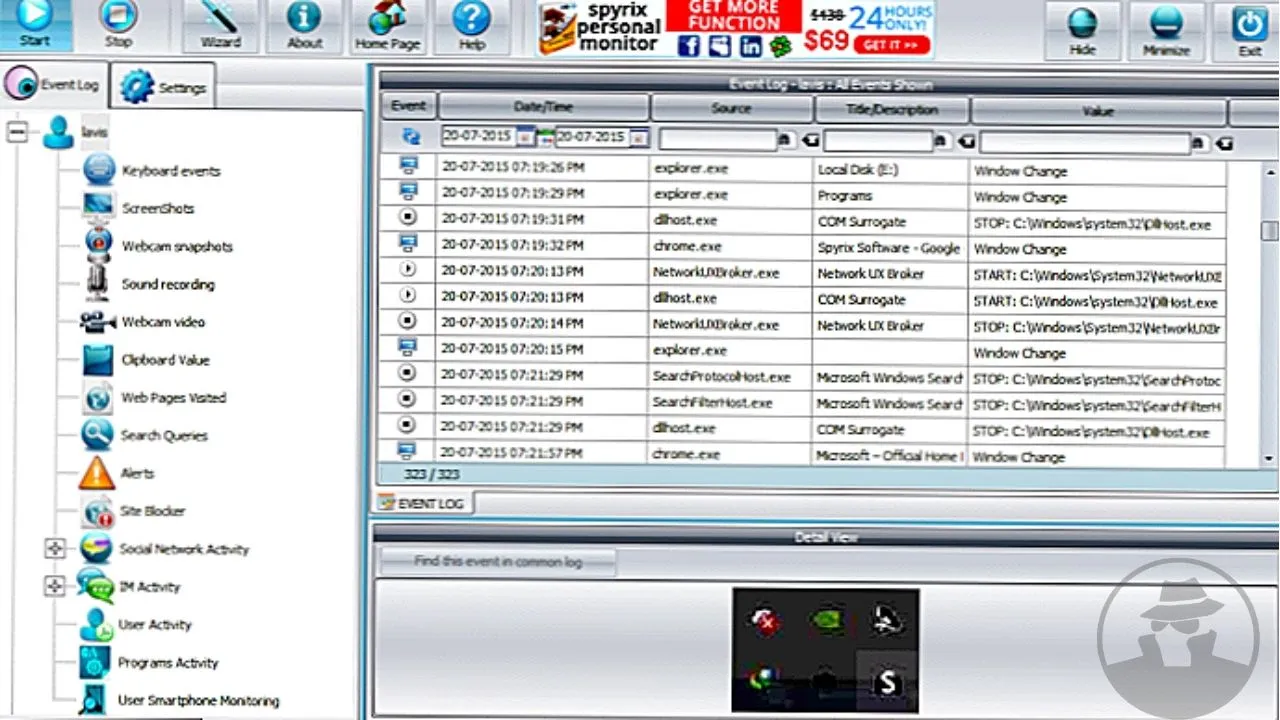Select 07:20:15 PM explorer.exe row

point(802,351)
